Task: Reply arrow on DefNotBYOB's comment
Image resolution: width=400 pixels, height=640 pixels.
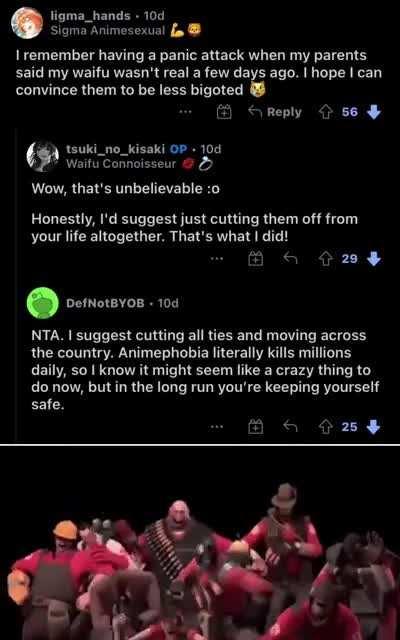Action: 290,426
